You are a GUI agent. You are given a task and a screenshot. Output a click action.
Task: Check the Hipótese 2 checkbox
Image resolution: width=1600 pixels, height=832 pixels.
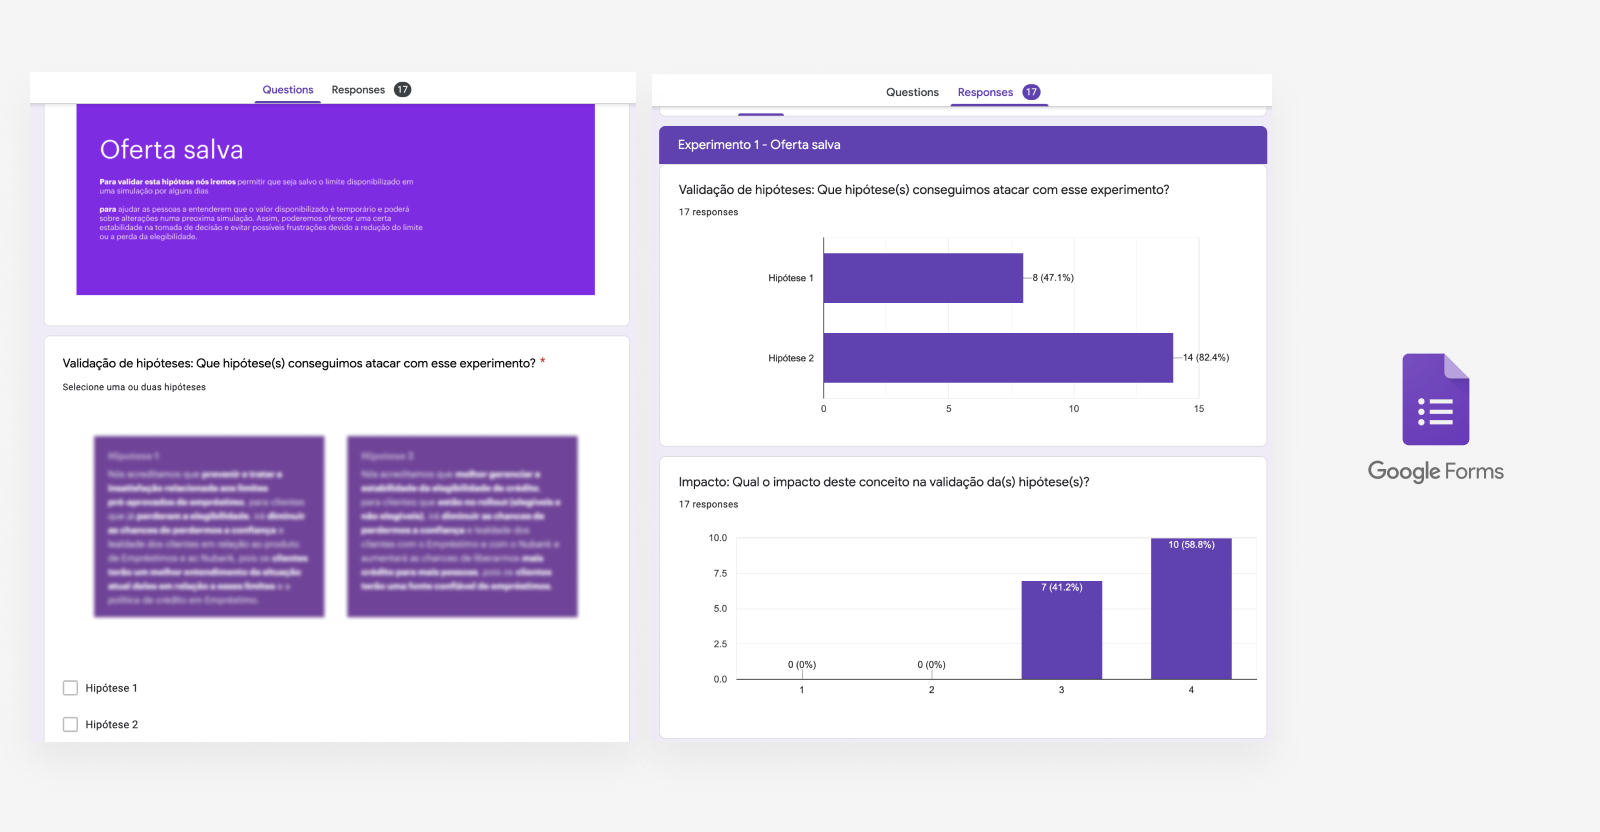(71, 724)
